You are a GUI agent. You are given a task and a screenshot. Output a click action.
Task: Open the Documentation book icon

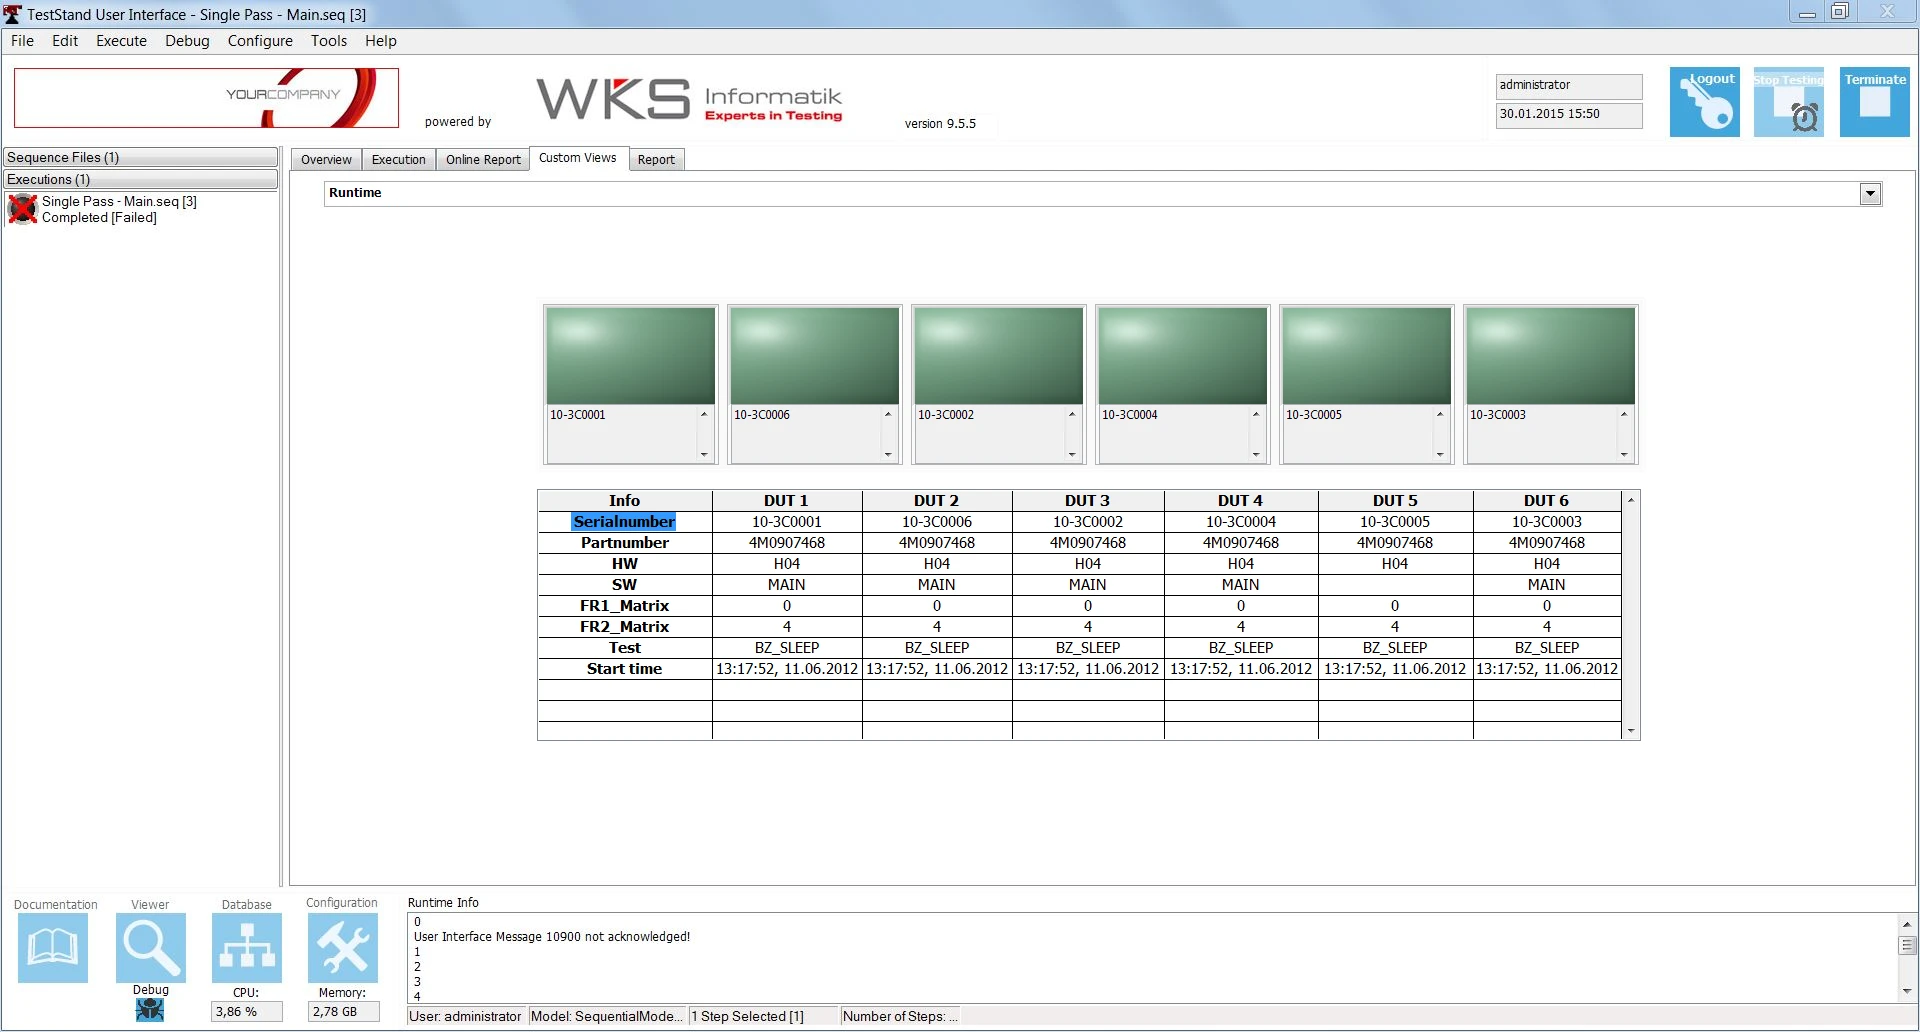click(53, 948)
